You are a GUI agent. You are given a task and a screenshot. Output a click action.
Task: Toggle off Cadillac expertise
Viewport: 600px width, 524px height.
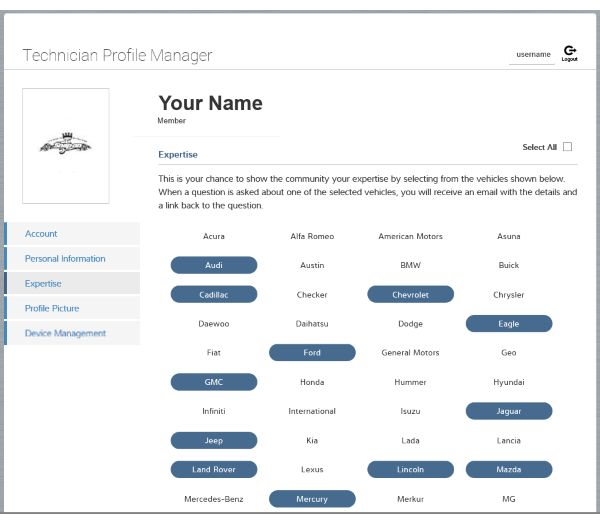click(x=214, y=295)
